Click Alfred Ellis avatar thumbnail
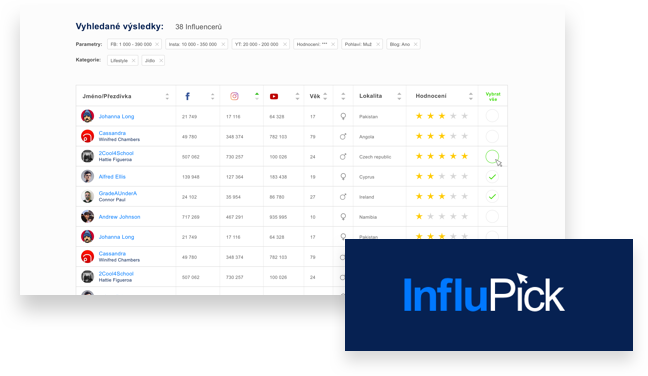Screen dimensions: 648x376 click(x=87, y=176)
